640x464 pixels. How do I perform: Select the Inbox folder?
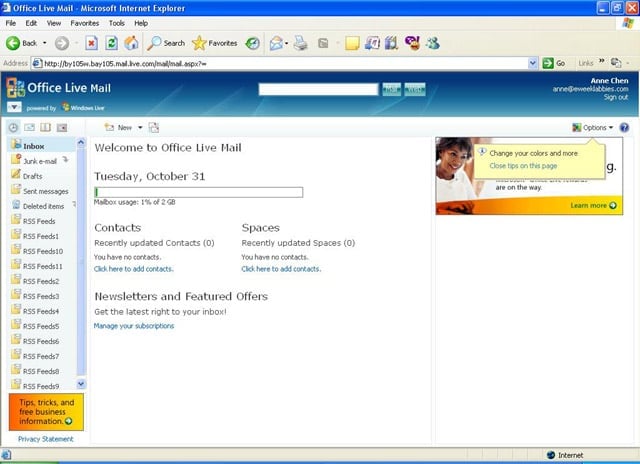[x=41, y=146]
